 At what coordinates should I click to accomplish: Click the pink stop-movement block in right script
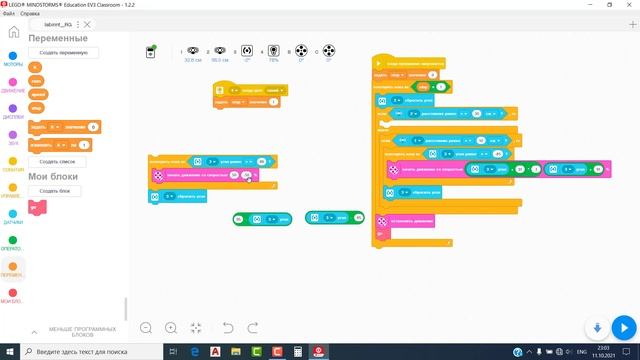[x=404, y=221]
